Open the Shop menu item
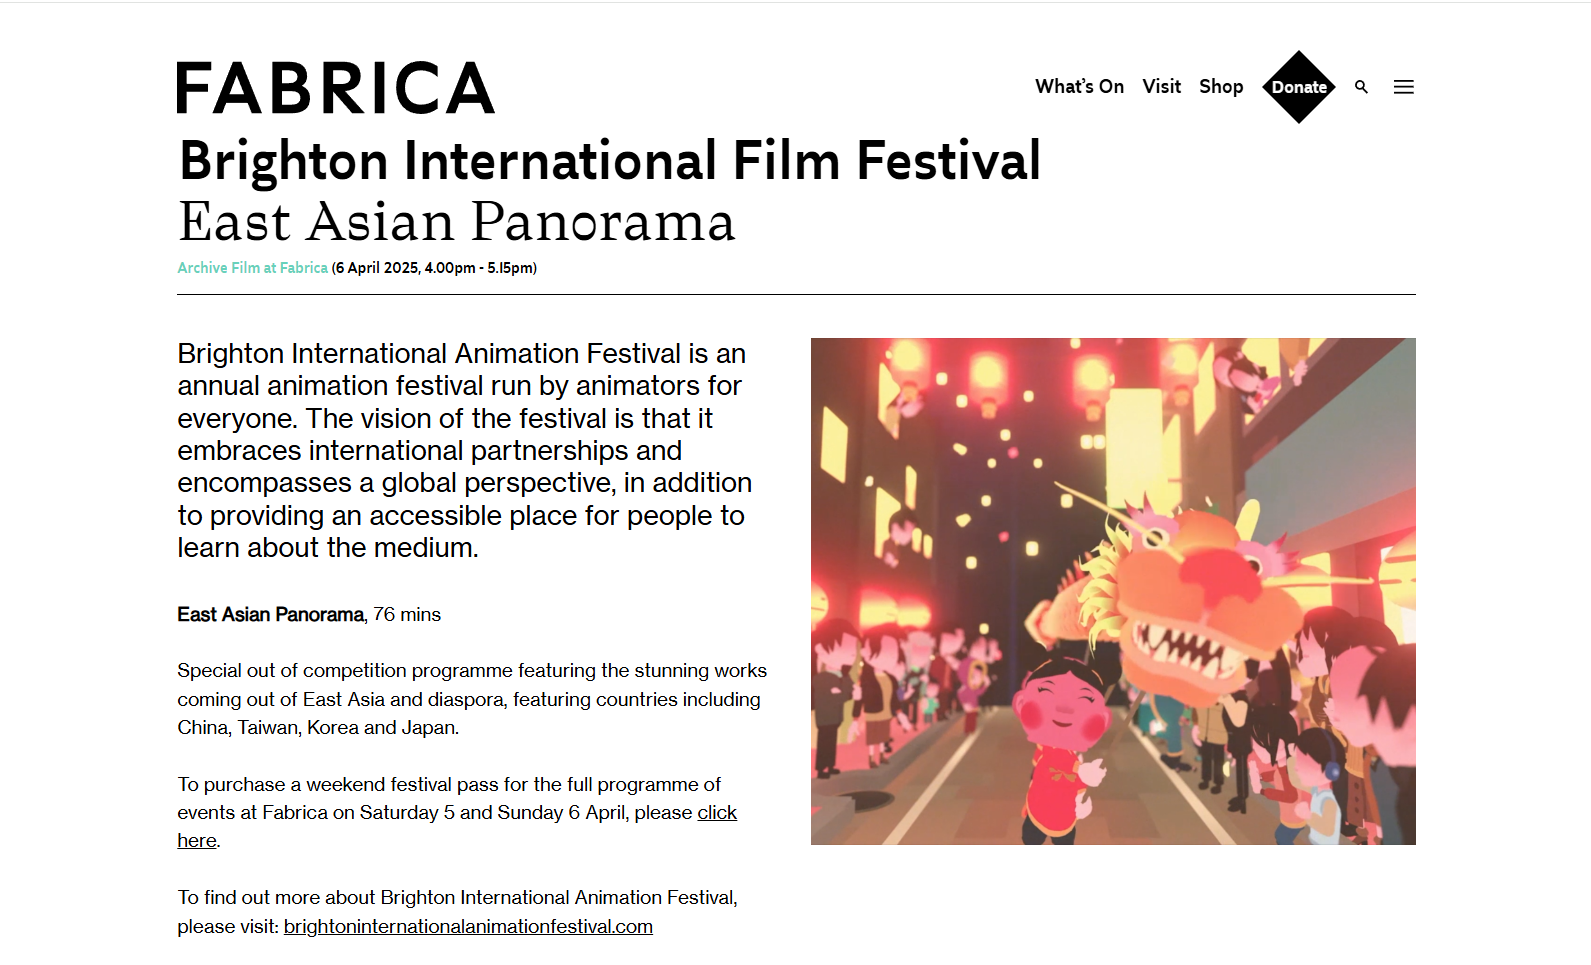Image resolution: width=1591 pixels, height=965 pixels. point(1221,87)
